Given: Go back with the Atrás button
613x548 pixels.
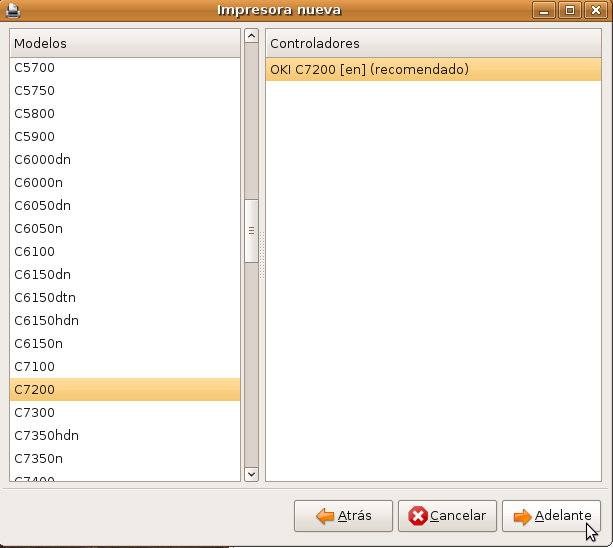Looking at the screenshot, I should coord(343,516).
